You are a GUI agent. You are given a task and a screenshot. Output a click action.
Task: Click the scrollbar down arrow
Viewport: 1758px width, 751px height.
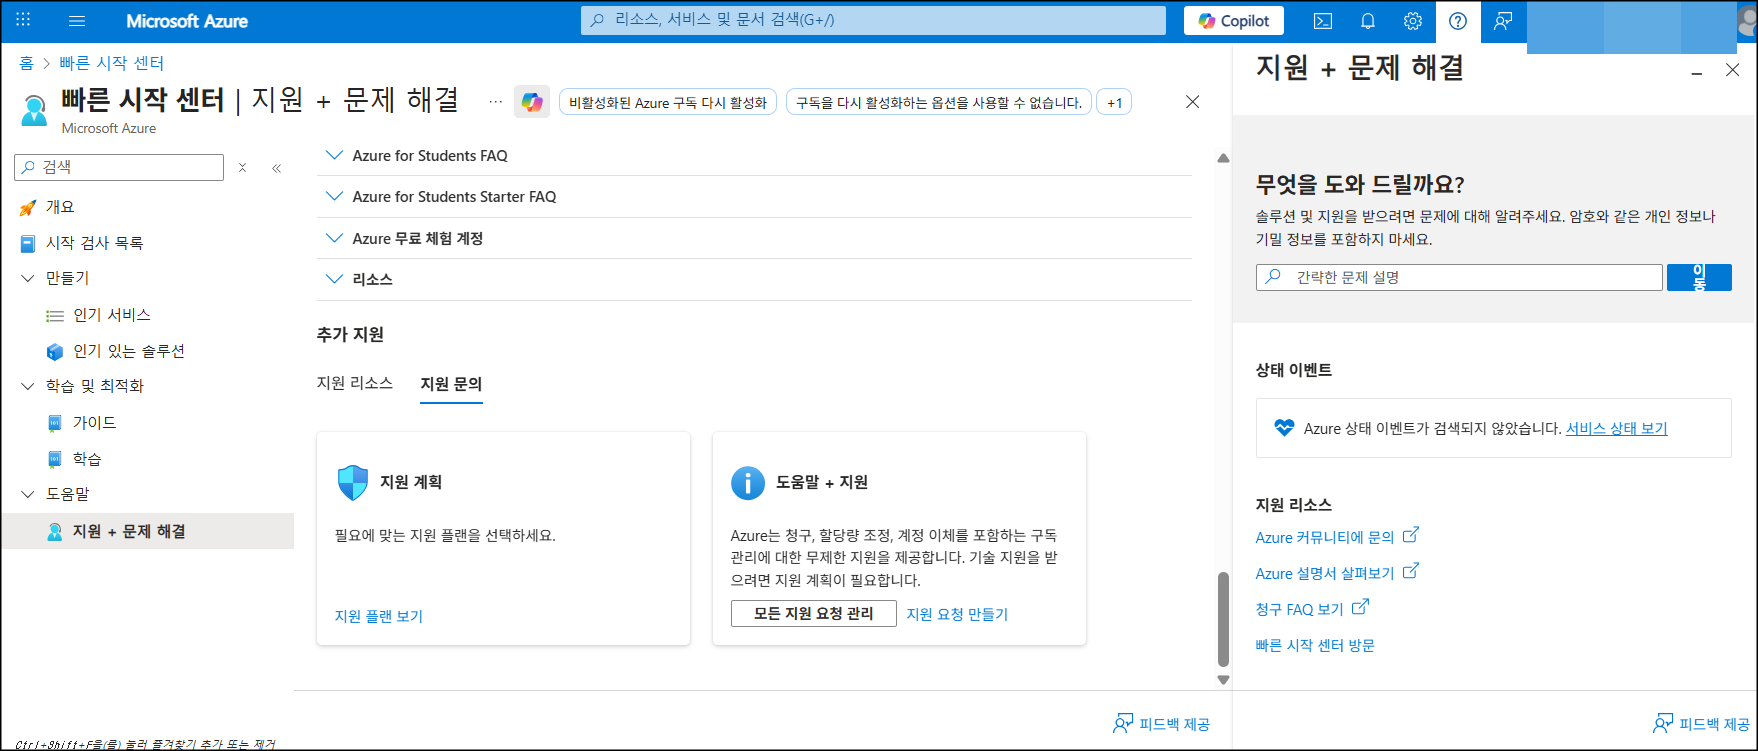[x=1223, y=680]
